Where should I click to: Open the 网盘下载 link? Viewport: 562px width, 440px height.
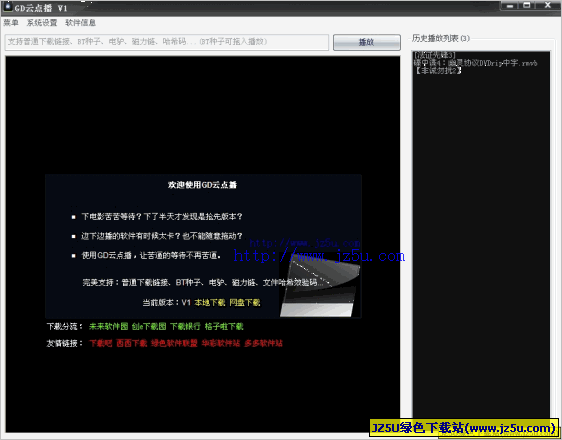245,302
